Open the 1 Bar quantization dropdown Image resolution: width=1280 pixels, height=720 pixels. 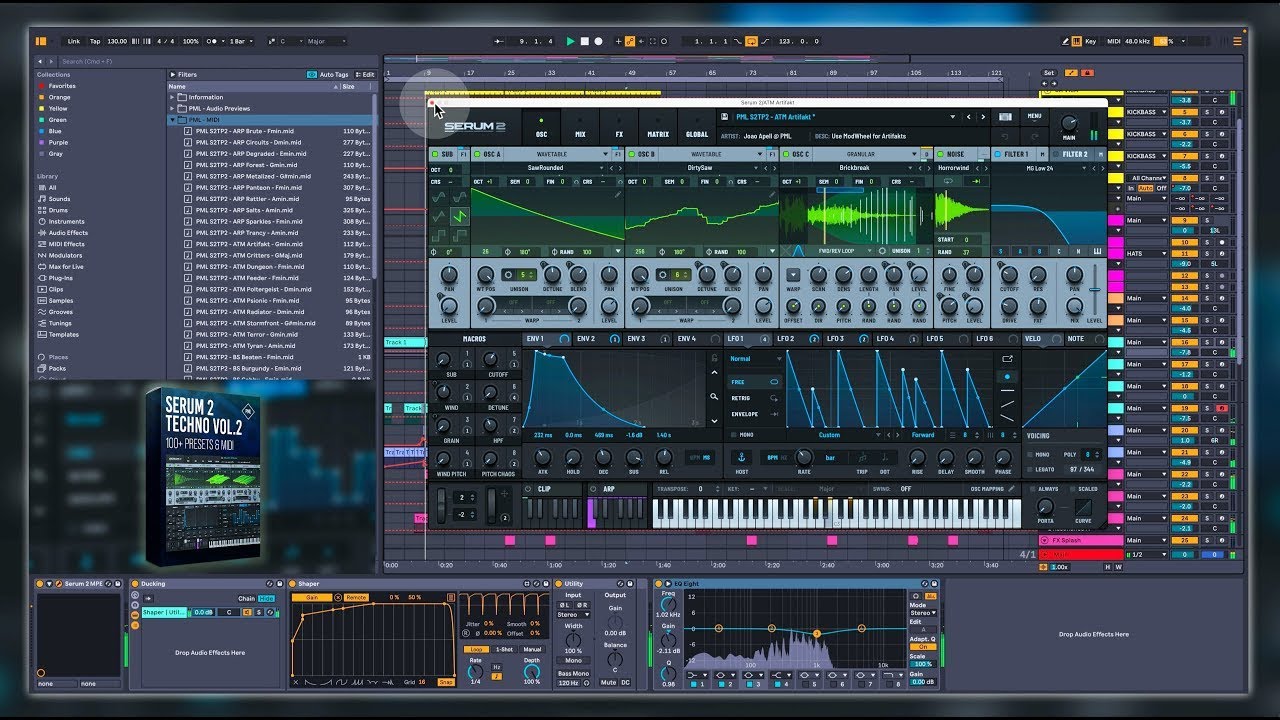pyautogui.click(x=241, y=41)
